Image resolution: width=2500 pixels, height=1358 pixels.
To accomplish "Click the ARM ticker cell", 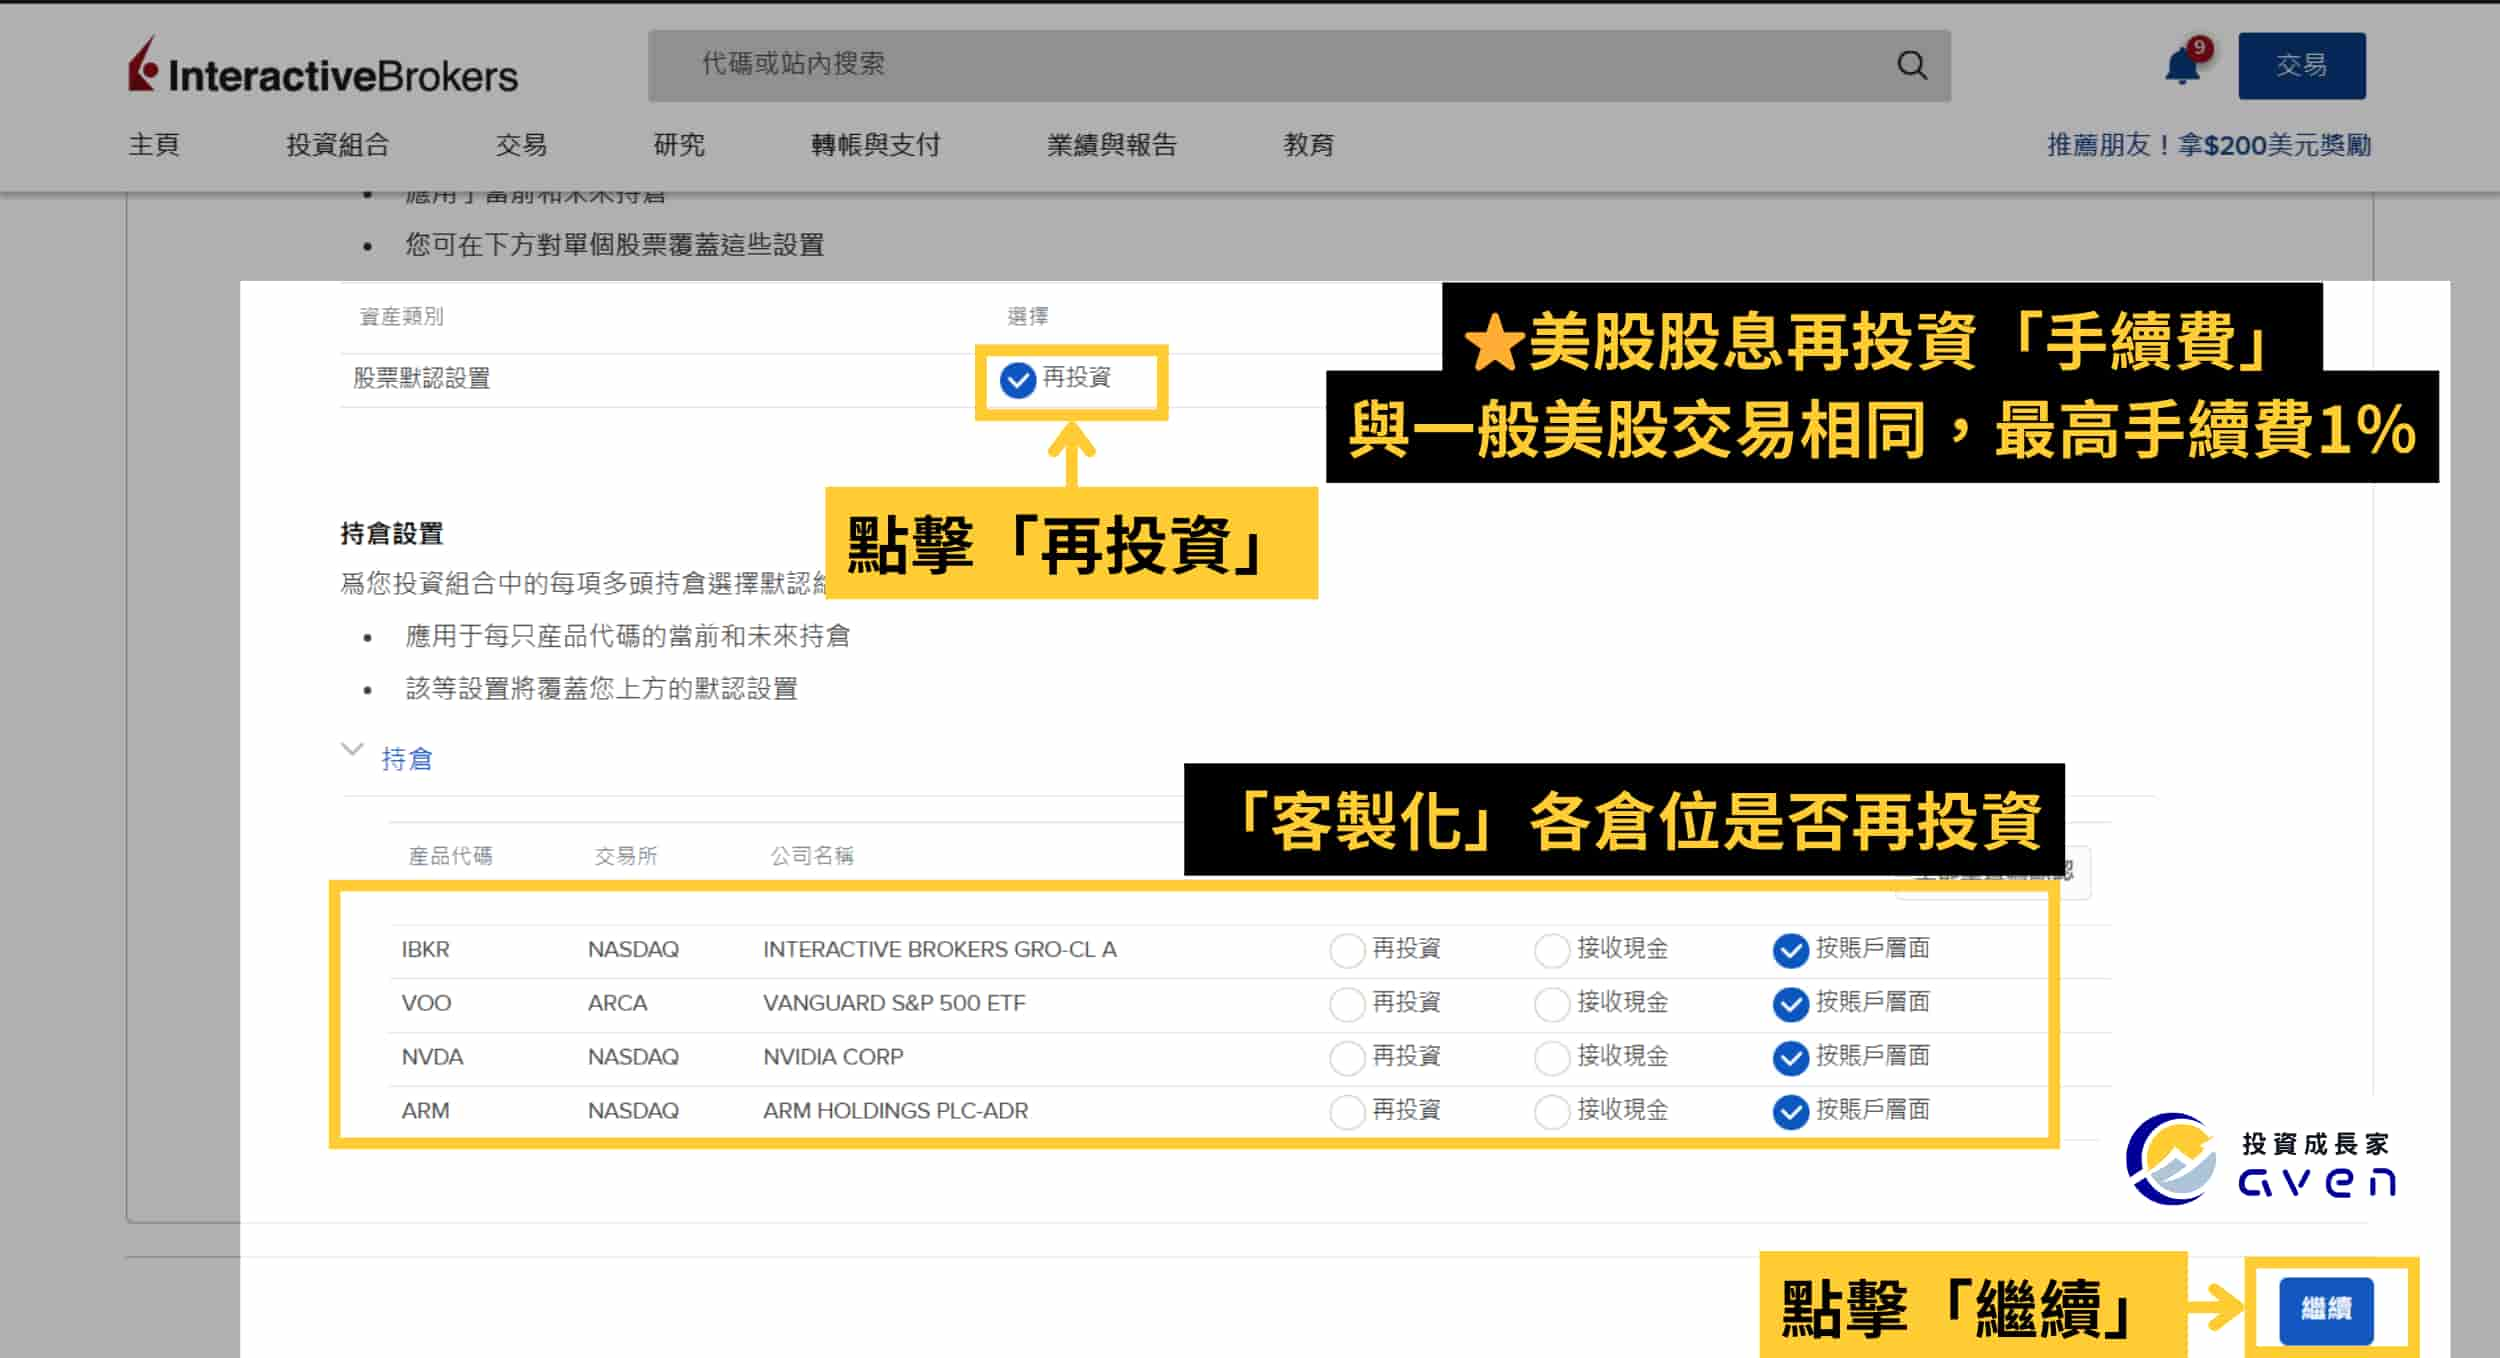I will 425,1111.
